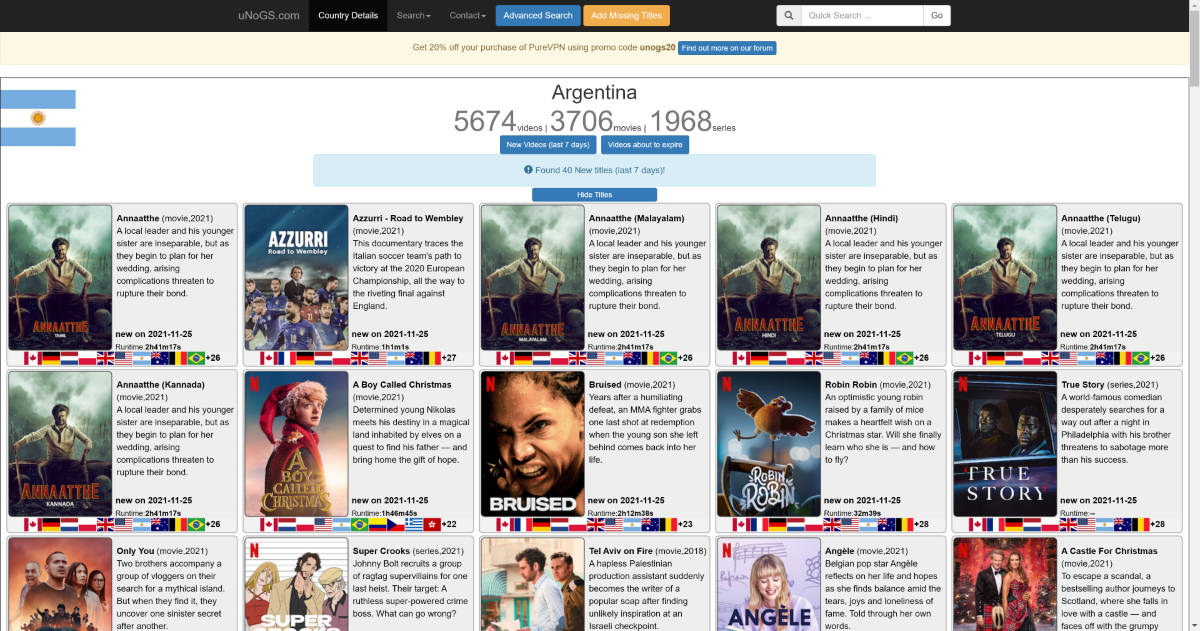The height and width of the screenshot is (631, 1200).
Task: Click the Add Missing Titles button
Action: tap(626, 15)
